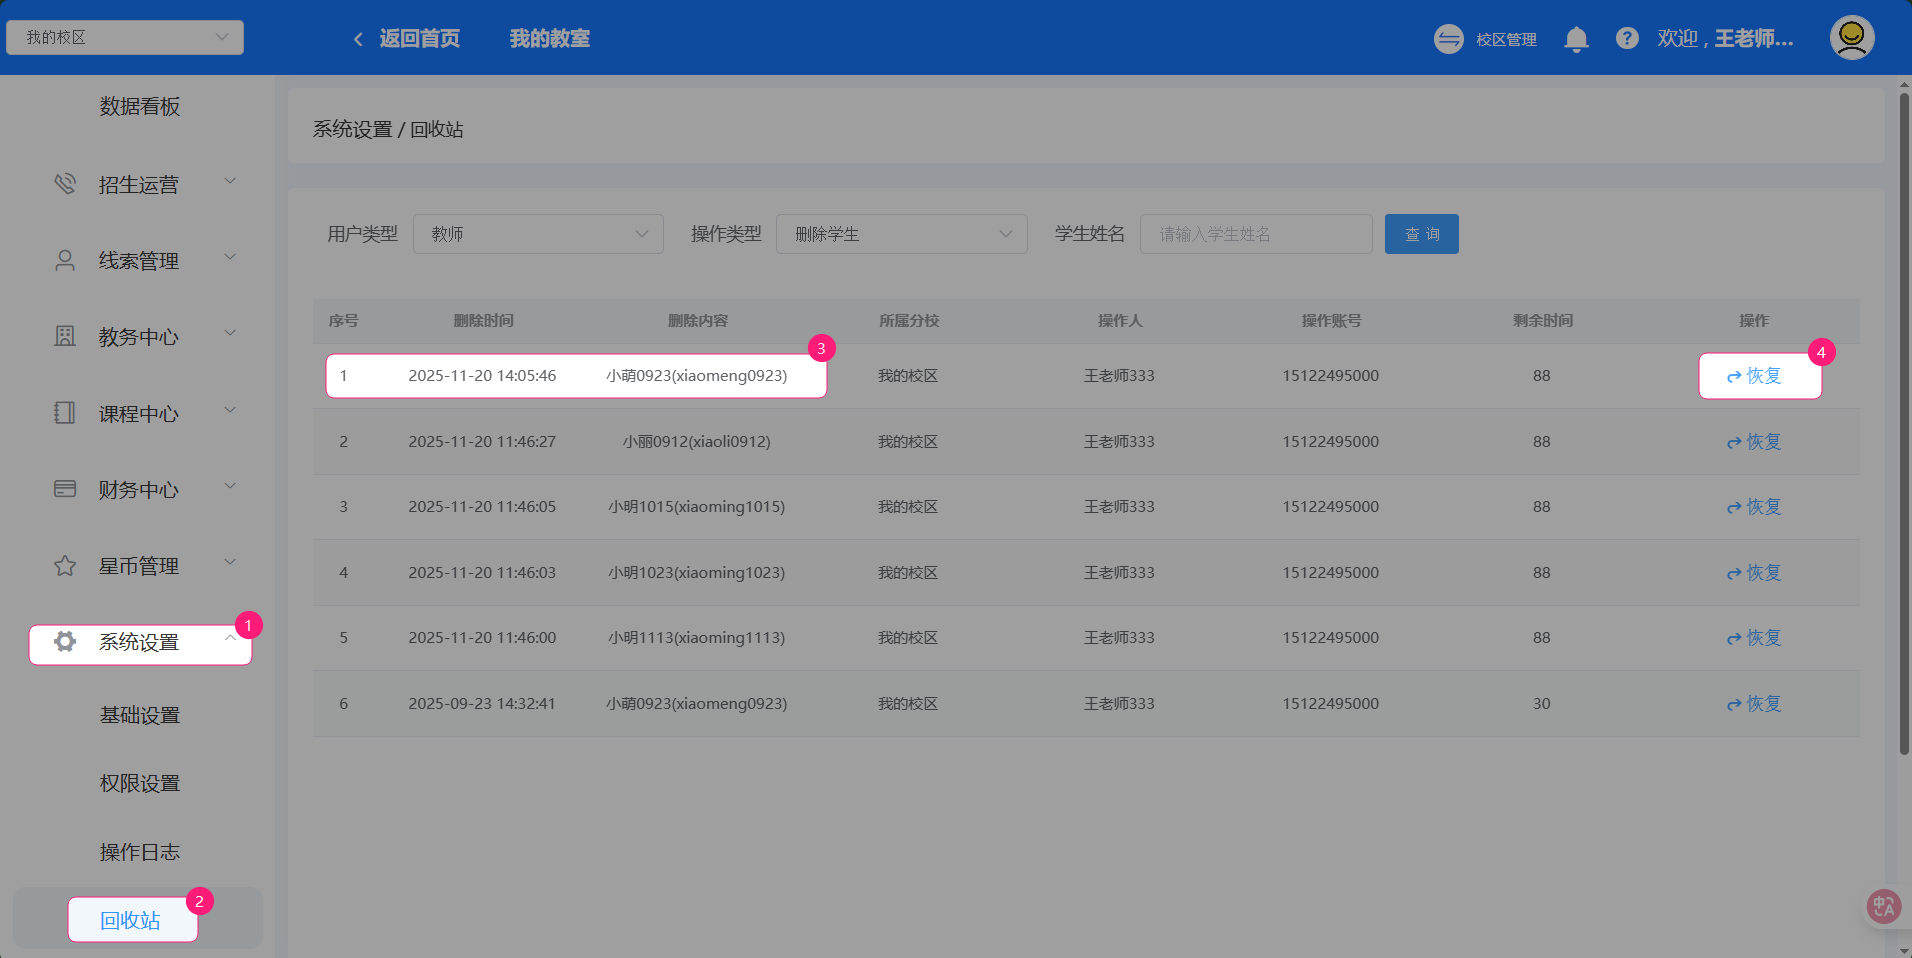Open the 操作类型 dropdown showing 删除学生
The height and width of the screenshot is (958, 1912).
[901, 233]
